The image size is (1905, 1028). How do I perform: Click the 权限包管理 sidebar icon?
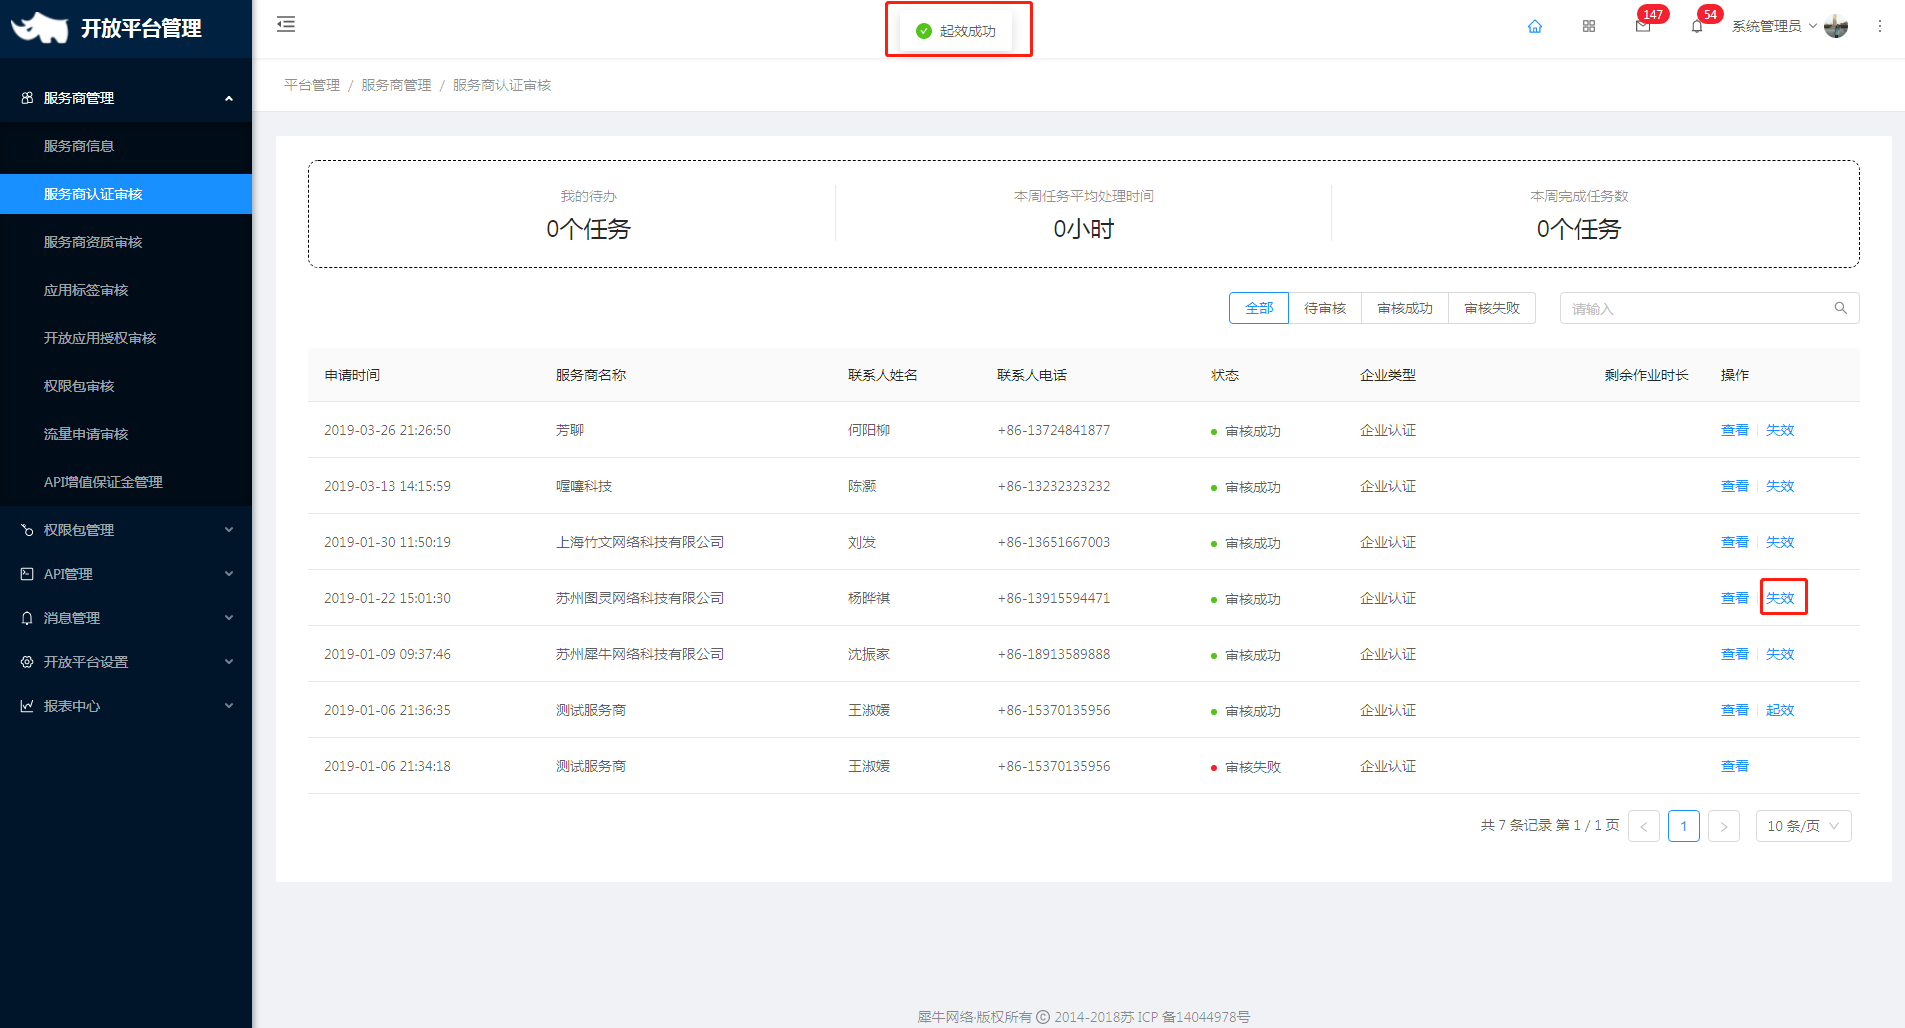click(x=27, y=530)
